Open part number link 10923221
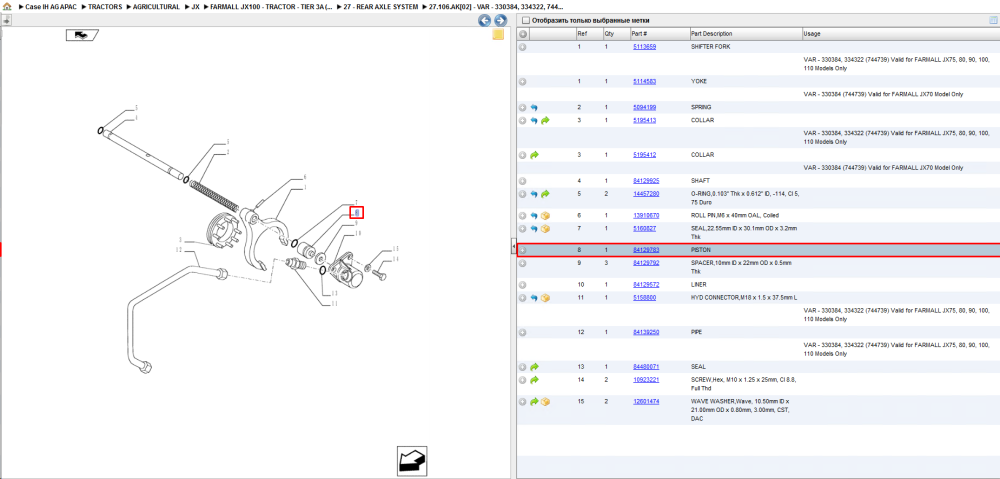This screenshot has height=479, width=1000. [x=646, y=380]
